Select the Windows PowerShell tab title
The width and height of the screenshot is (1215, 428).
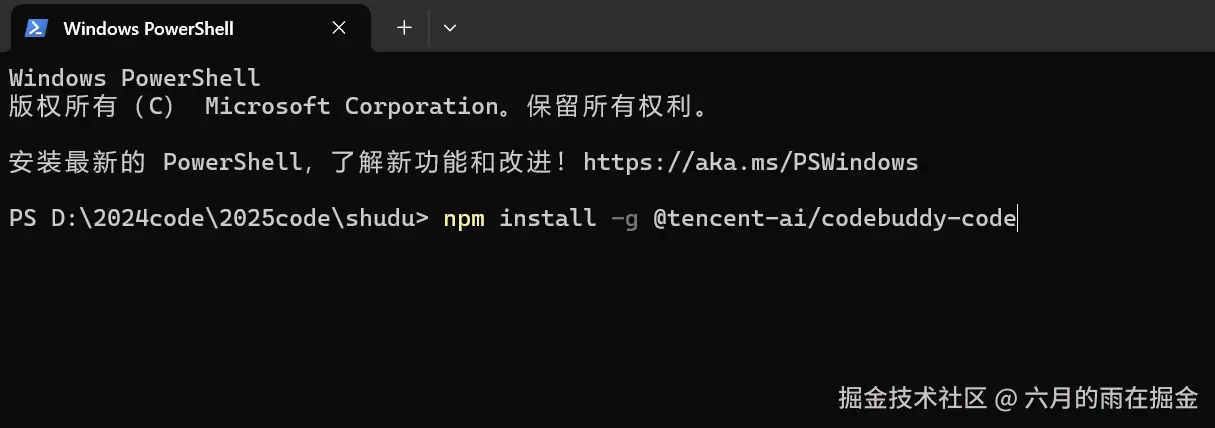pos(148,28)
